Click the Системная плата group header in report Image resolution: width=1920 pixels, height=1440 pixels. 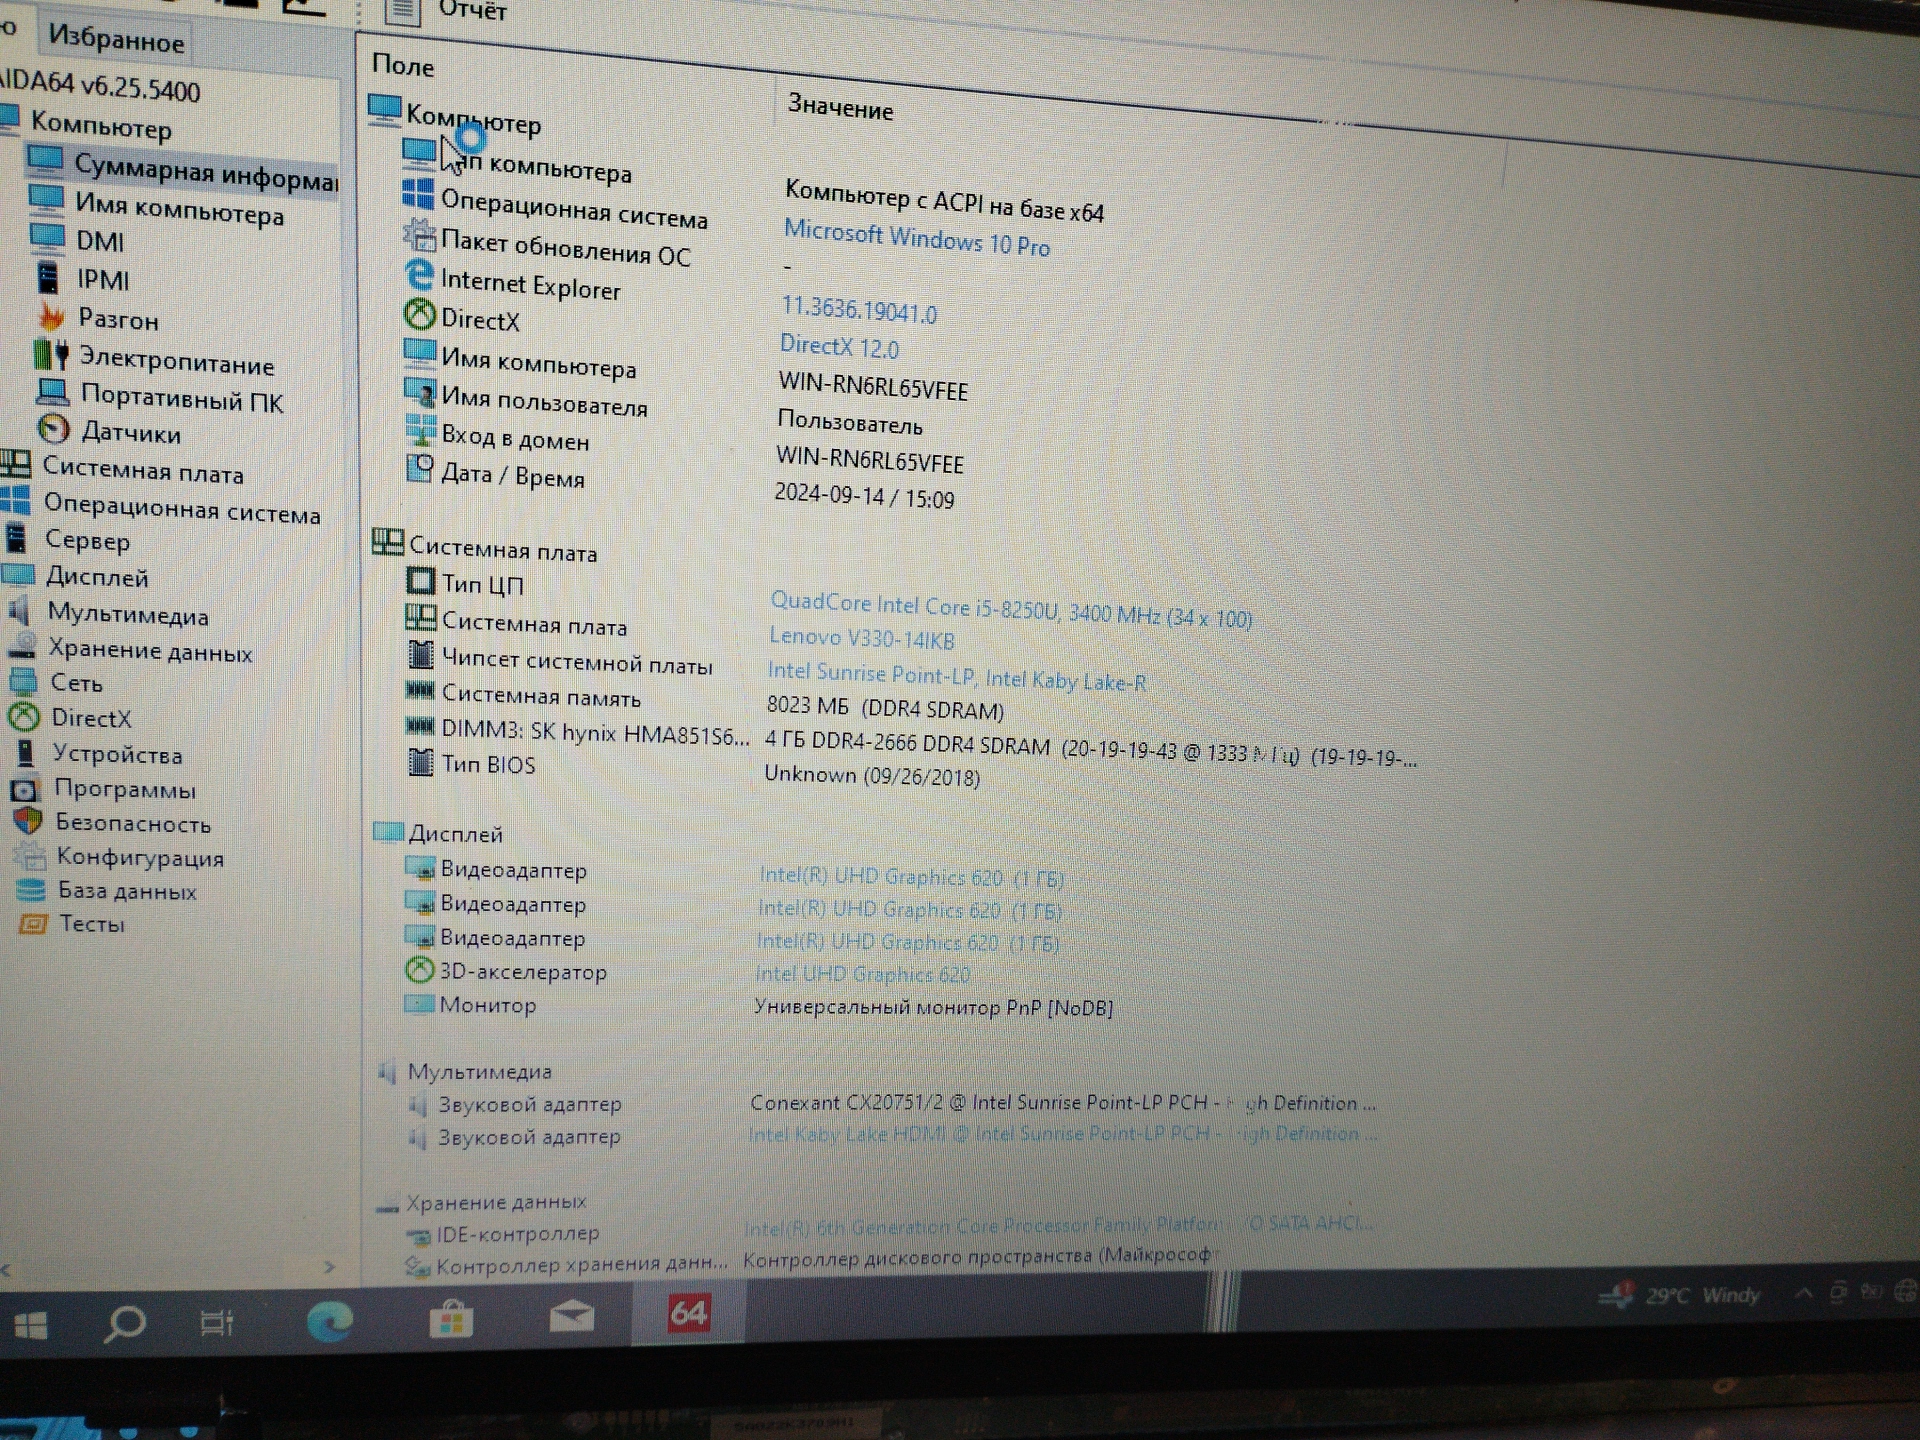[485, 547]
